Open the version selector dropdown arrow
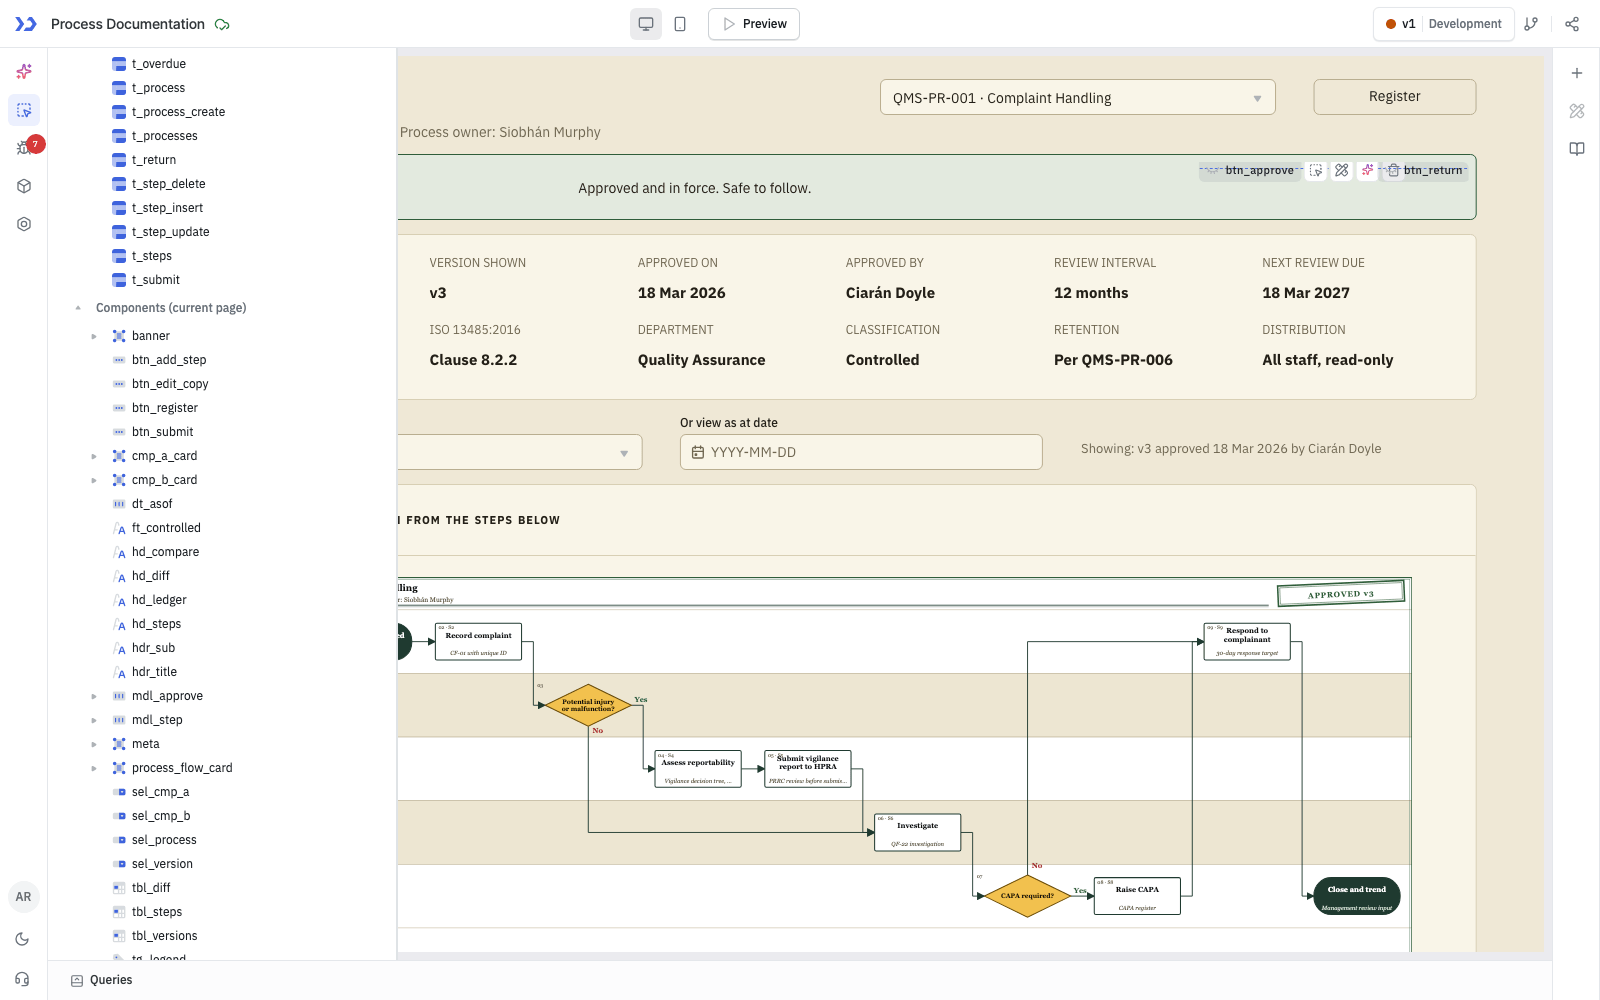Viewport: 1600px width, 1000px height. click(624, 453)
